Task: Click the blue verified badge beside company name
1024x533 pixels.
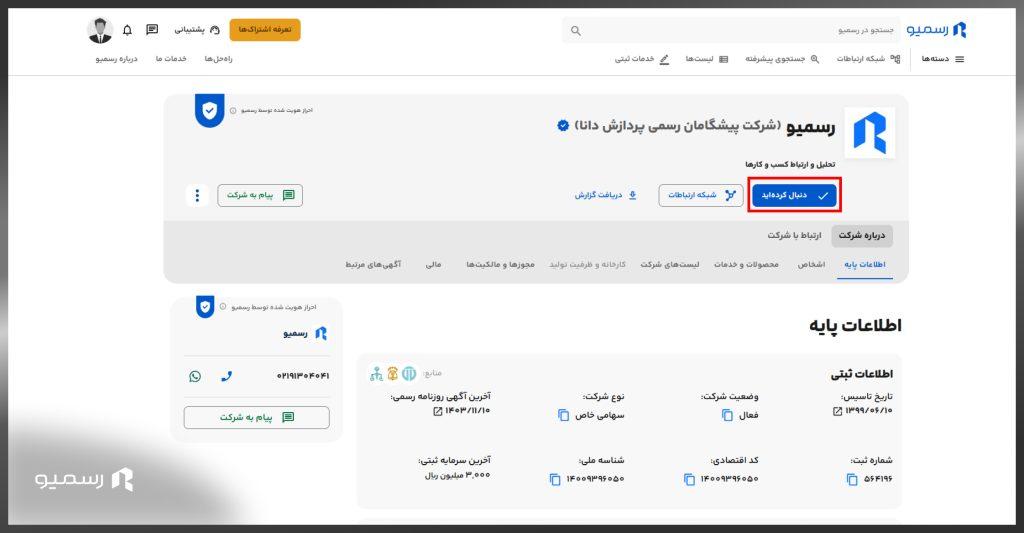Action: (x=563, y=125)
